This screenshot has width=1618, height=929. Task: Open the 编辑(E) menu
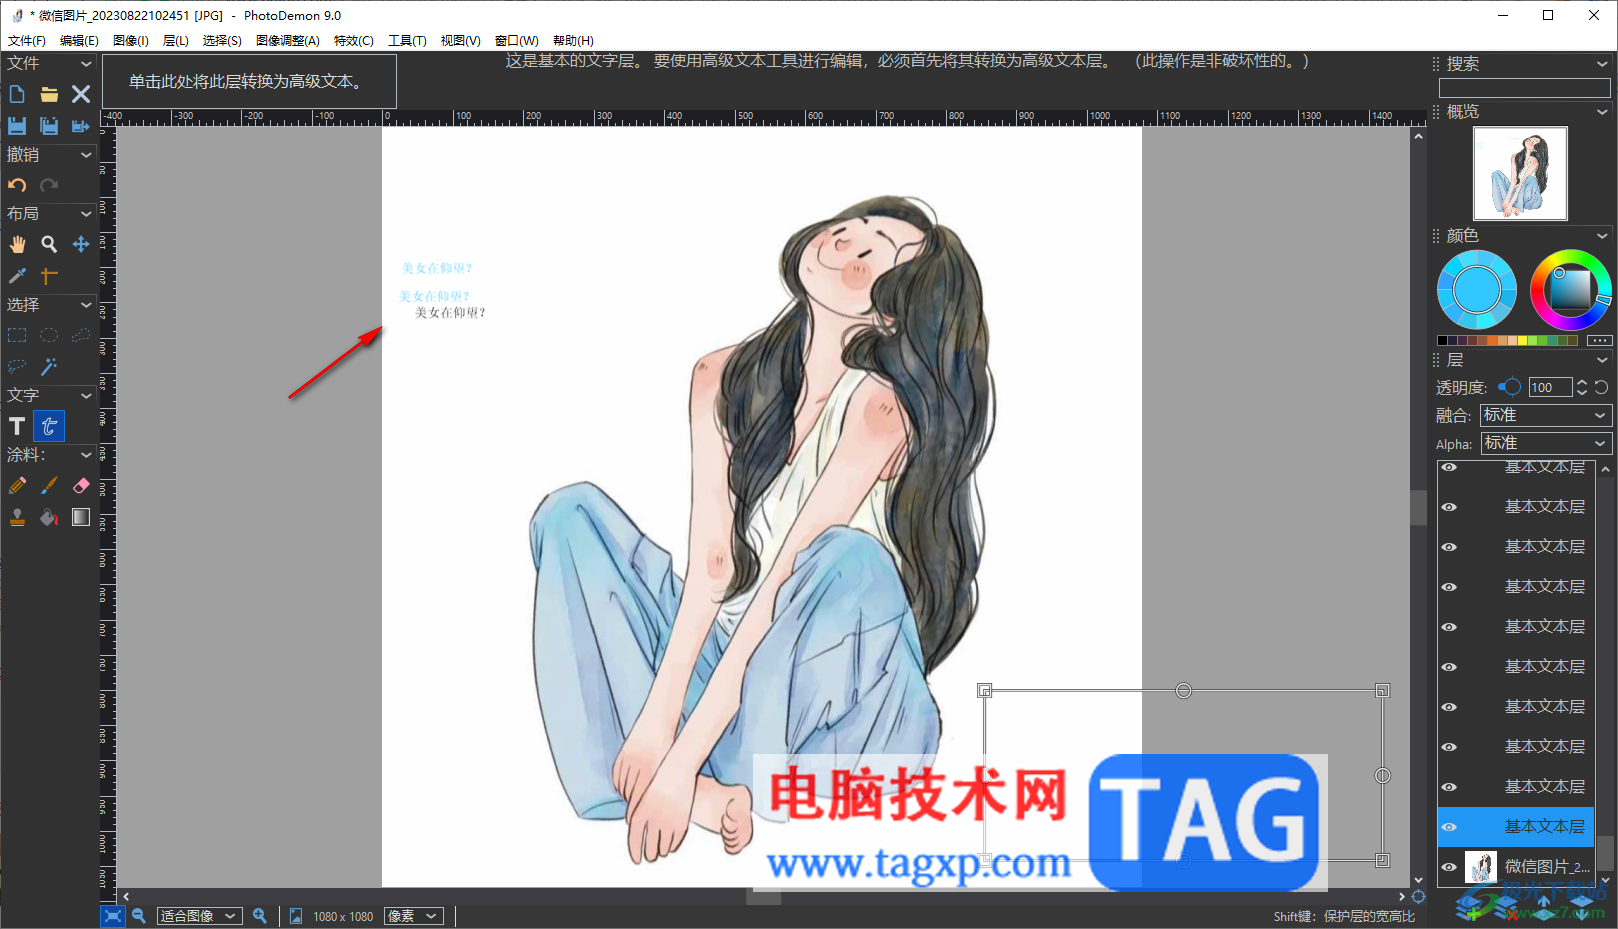click(x=79, y=41)
